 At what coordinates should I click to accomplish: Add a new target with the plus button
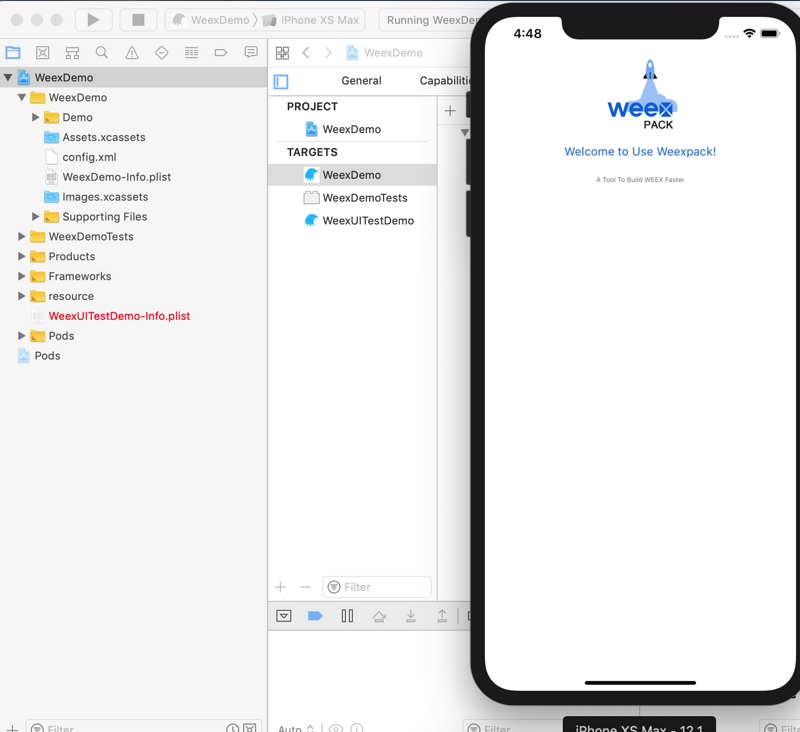coord(281,587)
